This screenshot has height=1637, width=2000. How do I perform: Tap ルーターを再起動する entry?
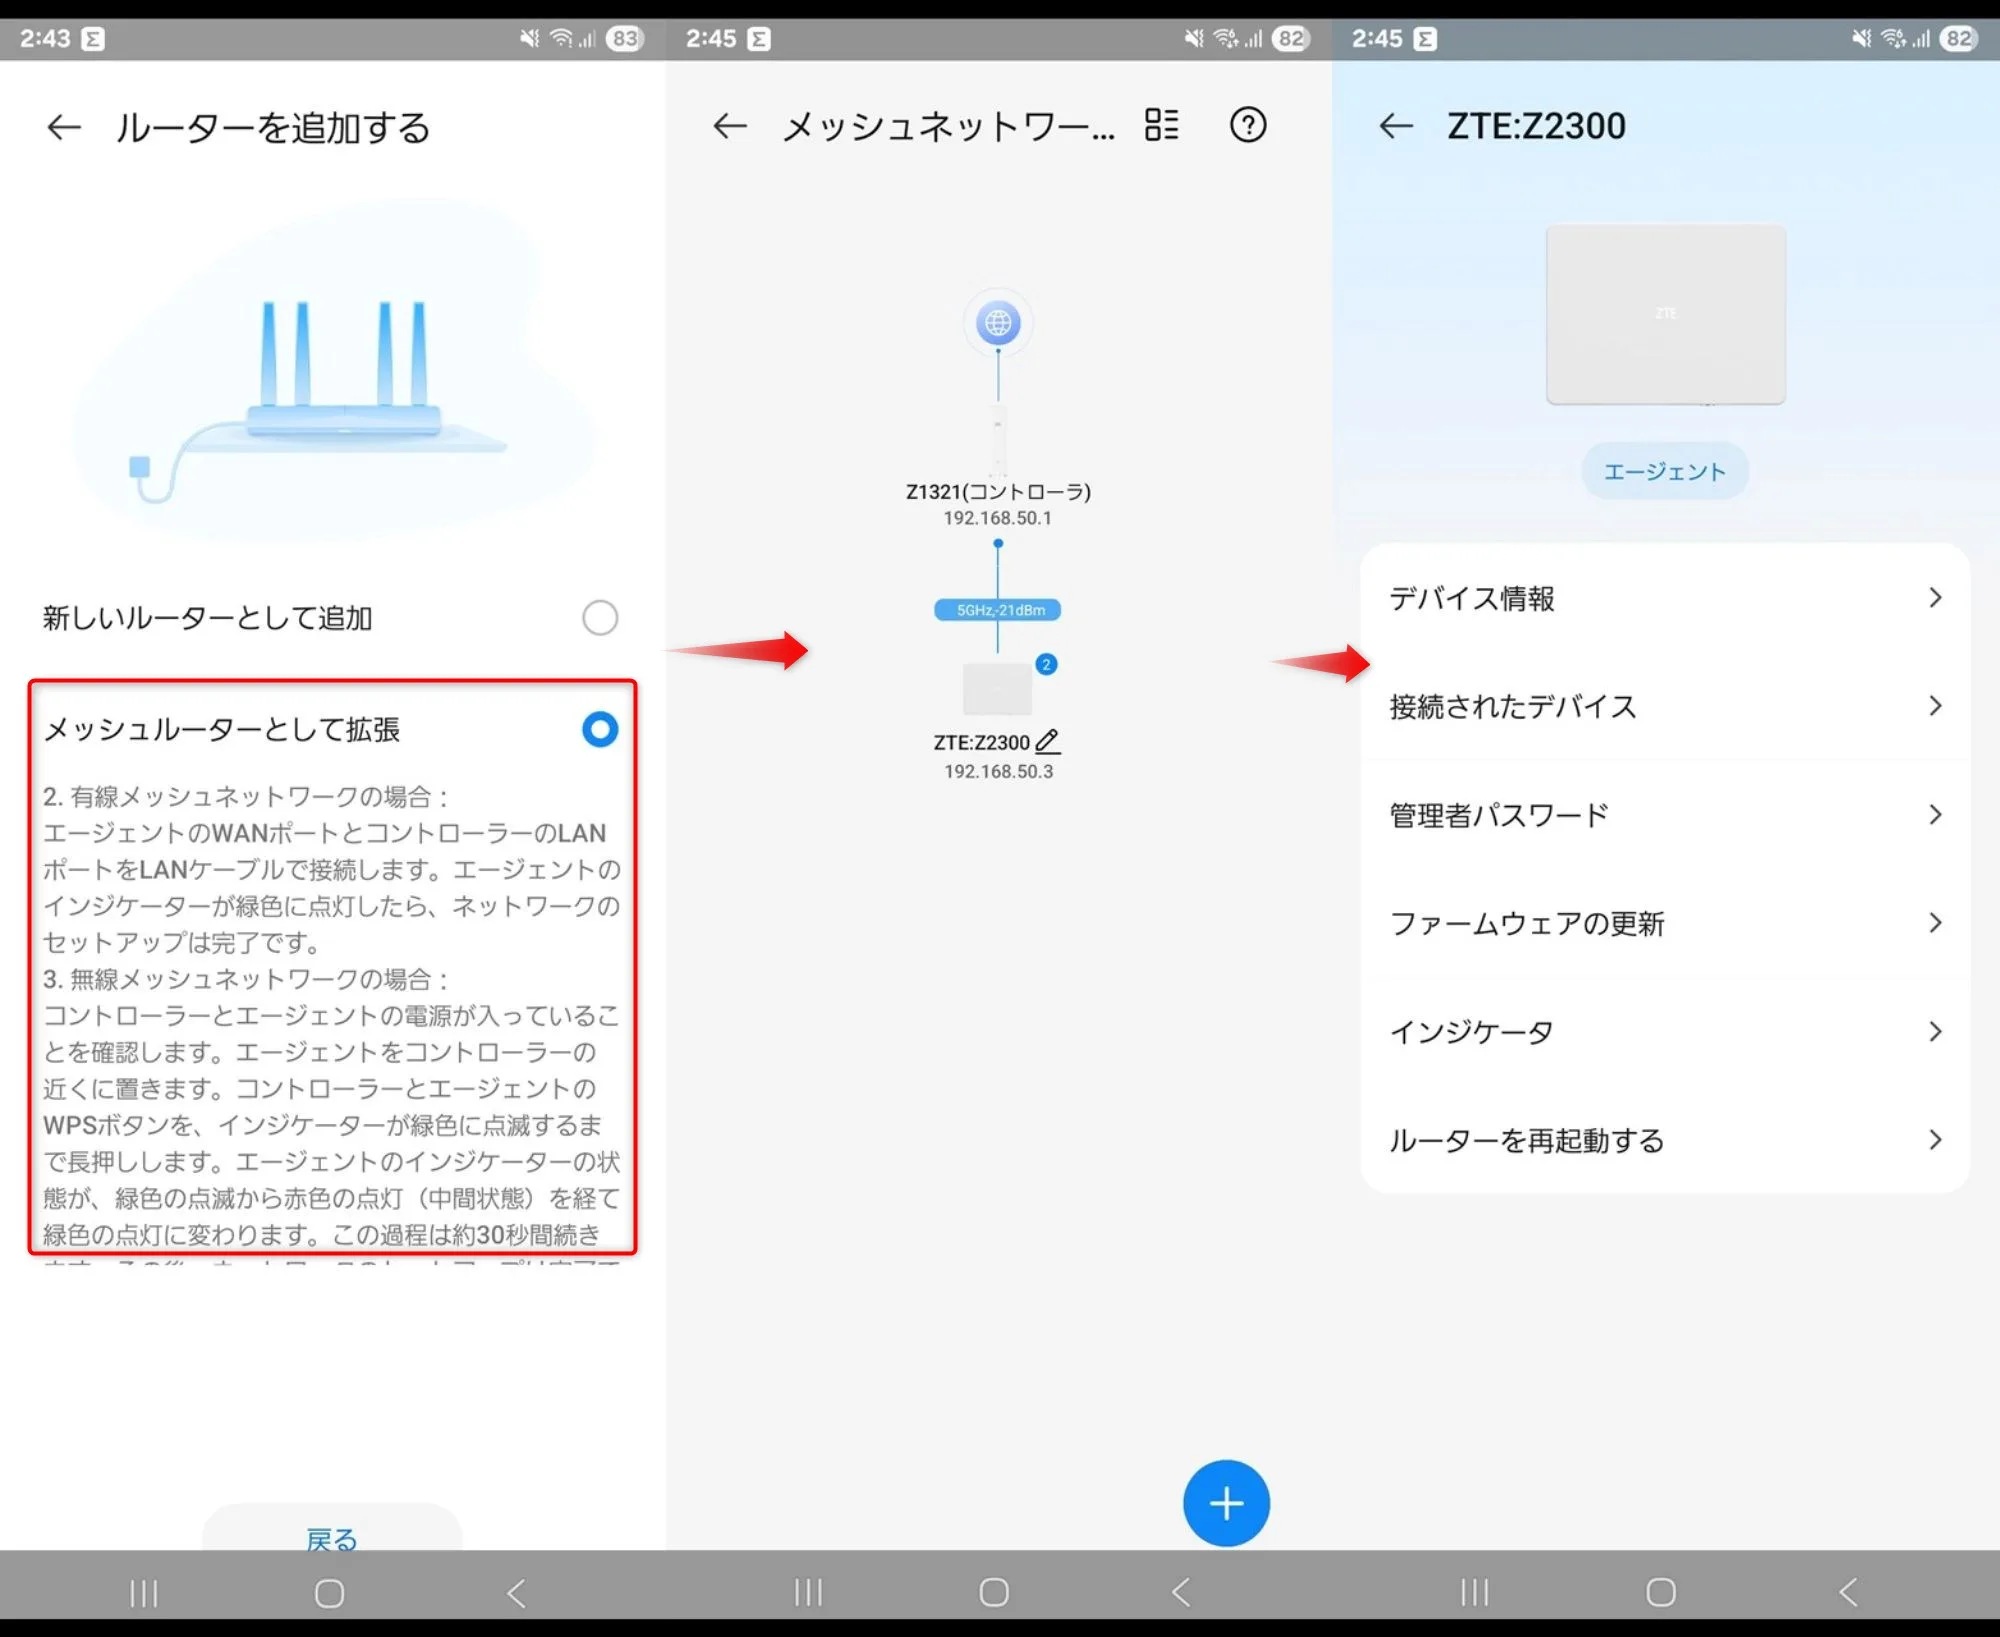(1526, 1140)
